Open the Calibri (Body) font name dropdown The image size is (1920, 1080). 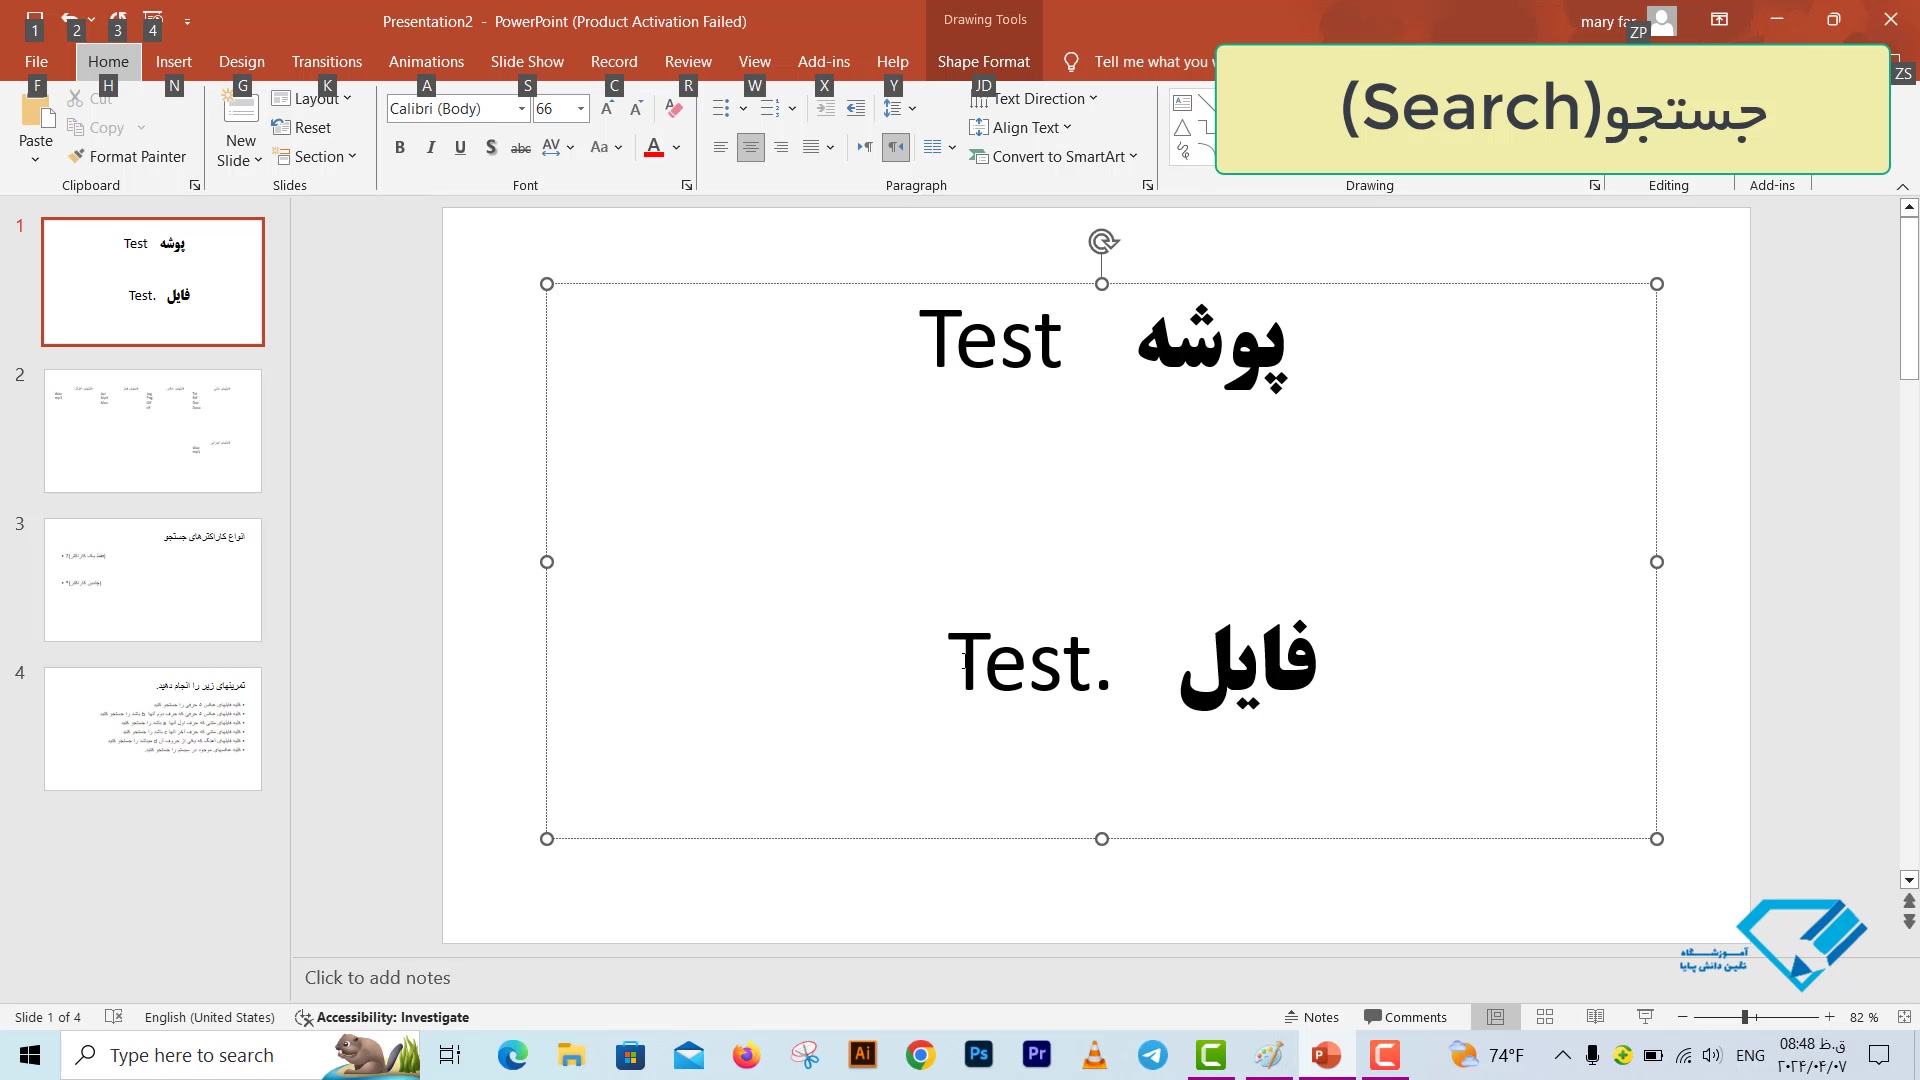521,109
